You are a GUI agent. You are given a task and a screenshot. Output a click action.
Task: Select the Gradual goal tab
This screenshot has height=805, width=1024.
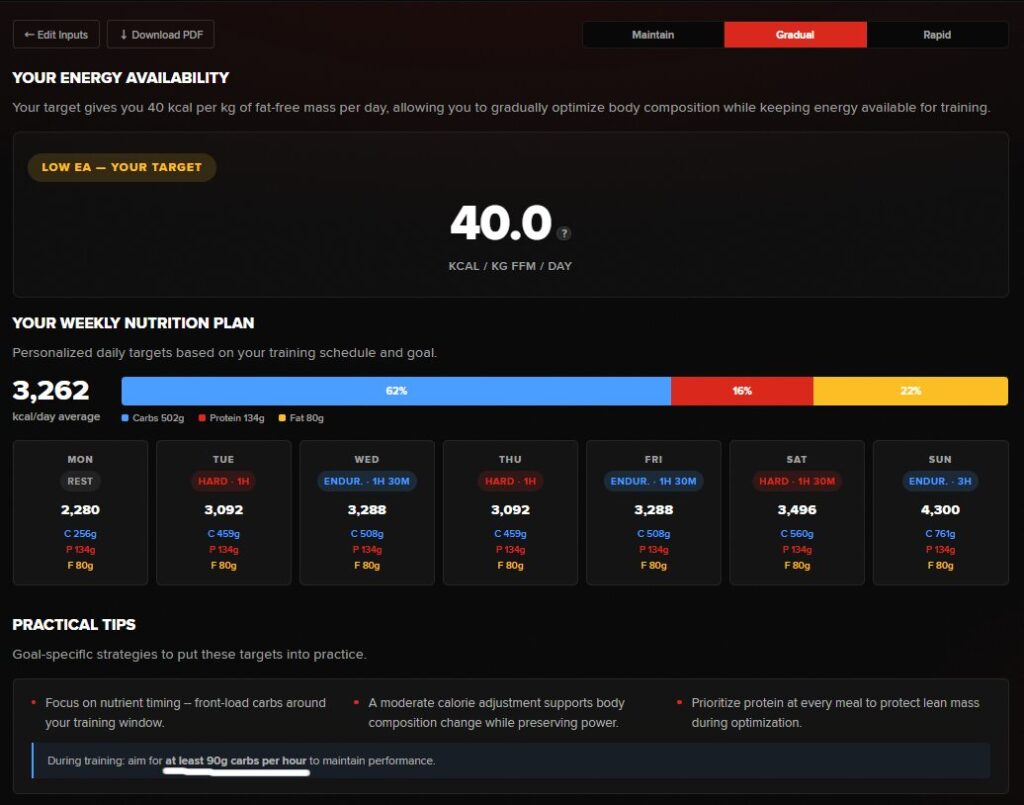(x=795, y=35)
